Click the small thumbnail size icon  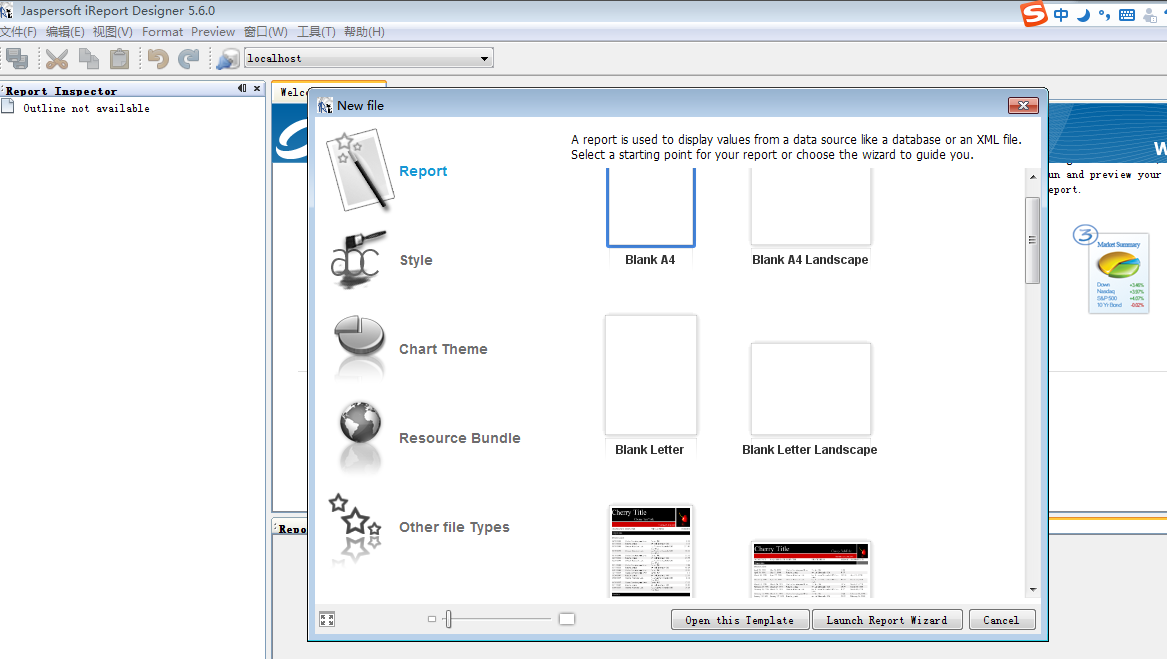[432, 619]
